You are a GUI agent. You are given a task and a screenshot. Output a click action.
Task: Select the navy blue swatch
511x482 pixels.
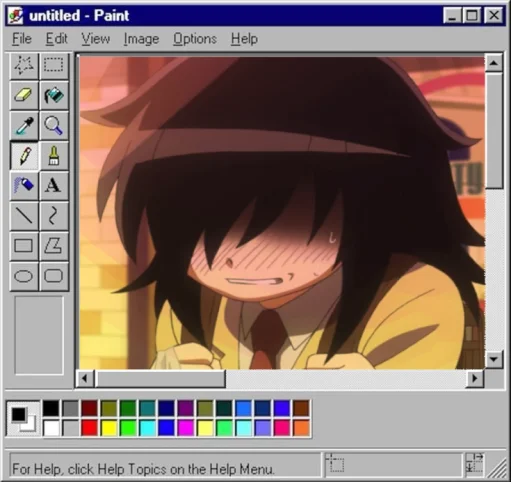click(x=166, y=409)
